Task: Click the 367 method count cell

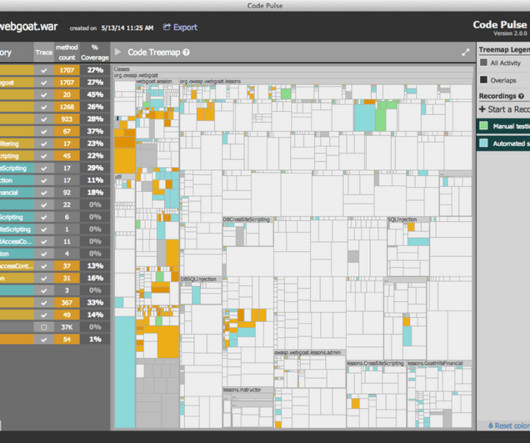Action: click(67, 303)
